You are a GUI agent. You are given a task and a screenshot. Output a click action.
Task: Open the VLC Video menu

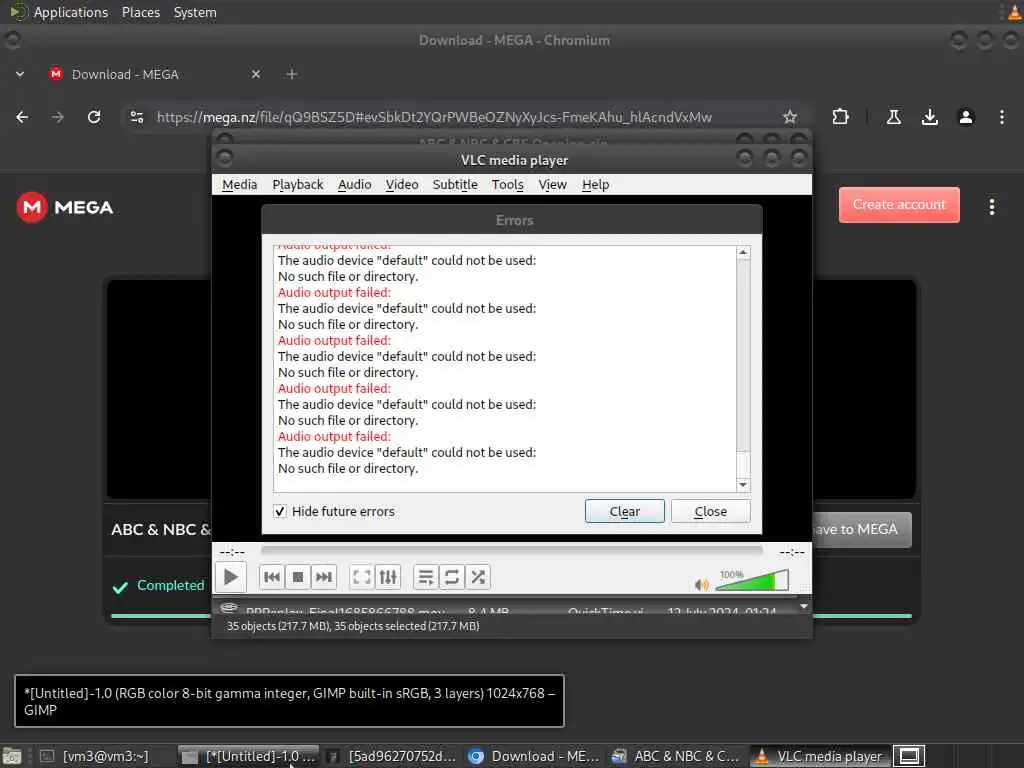[402, 185]
